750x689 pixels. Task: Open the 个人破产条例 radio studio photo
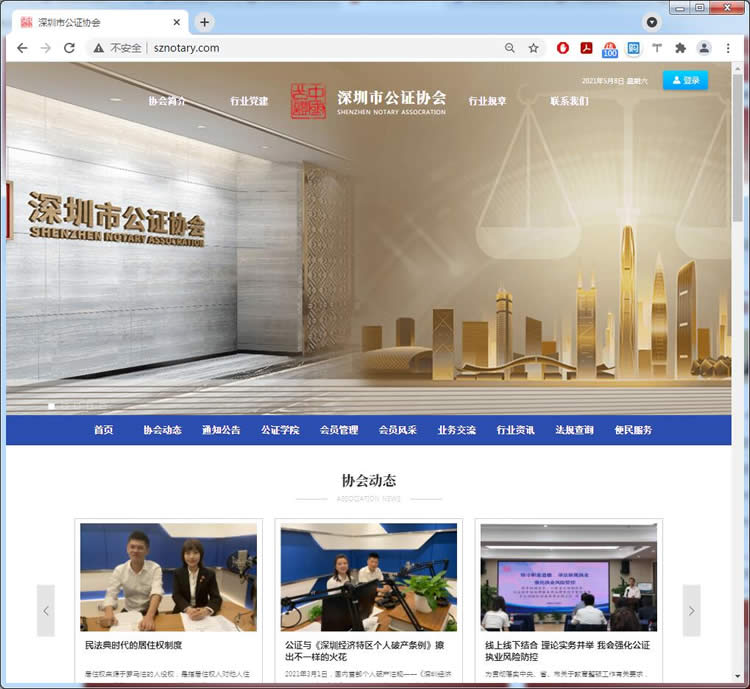[369, 577]
